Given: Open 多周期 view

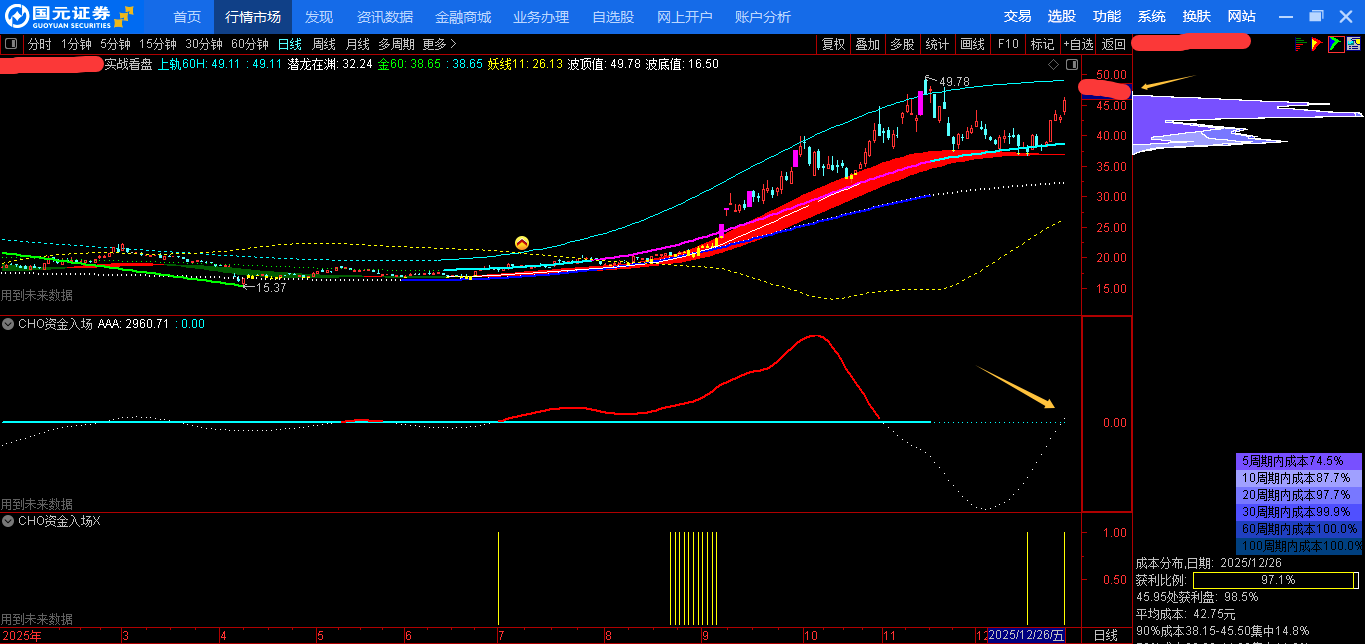Looking at the screenshot, I should pyautogui.click(x=396, y=44).
